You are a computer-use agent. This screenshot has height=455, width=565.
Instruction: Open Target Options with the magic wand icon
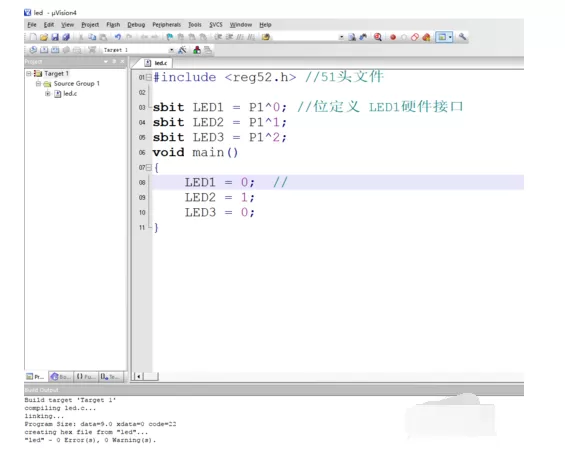pos(183,50)
